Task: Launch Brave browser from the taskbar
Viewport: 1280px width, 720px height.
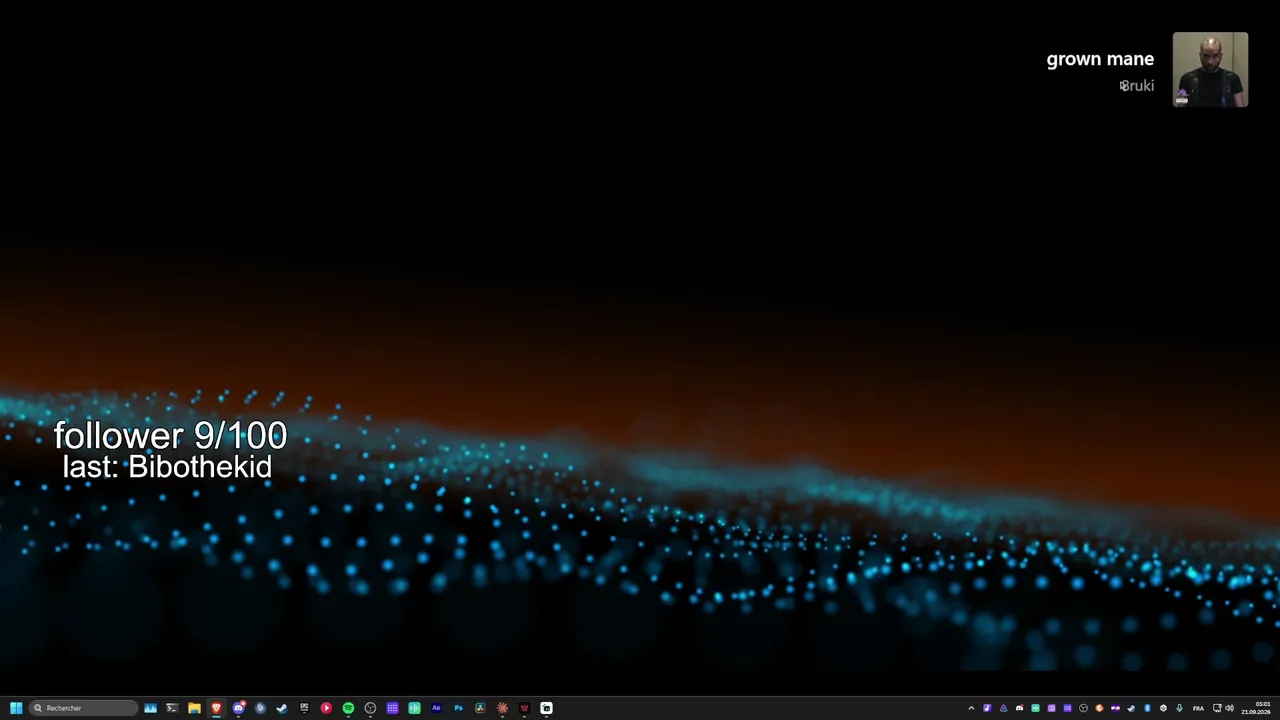Action: (x=216, y=708)
